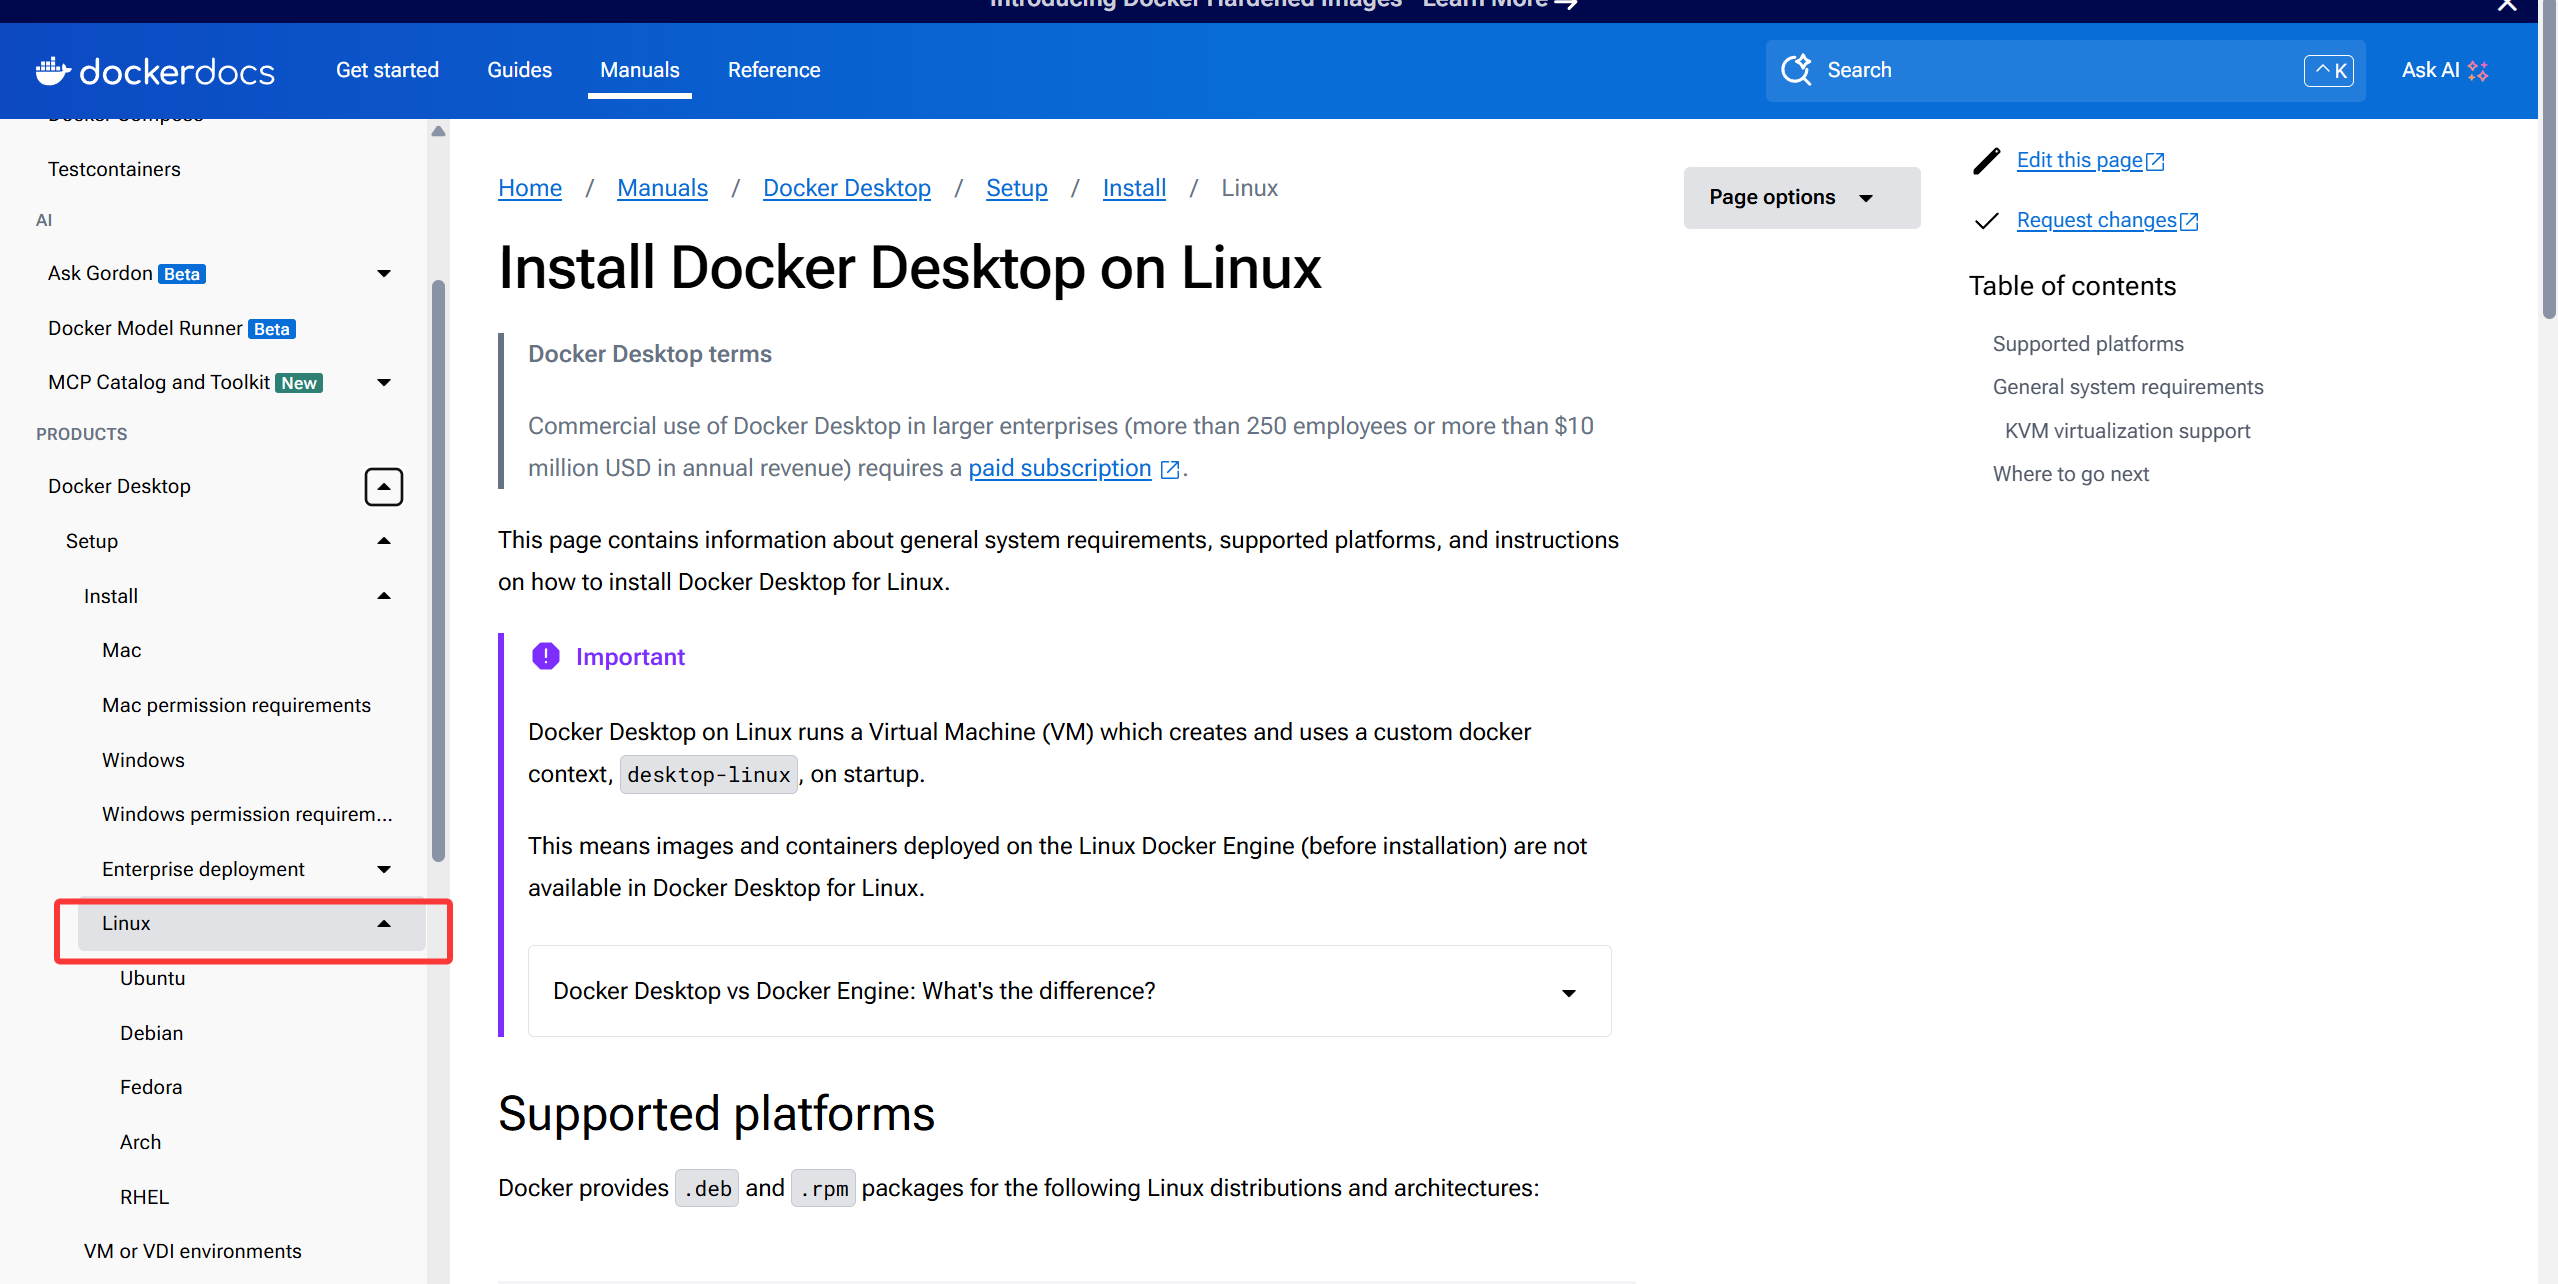Image resolution: width=2558 pixels, height=1284 pixels.
Task: Expand the MCP Catalog and Toolkit item
Action: point(383,383)
